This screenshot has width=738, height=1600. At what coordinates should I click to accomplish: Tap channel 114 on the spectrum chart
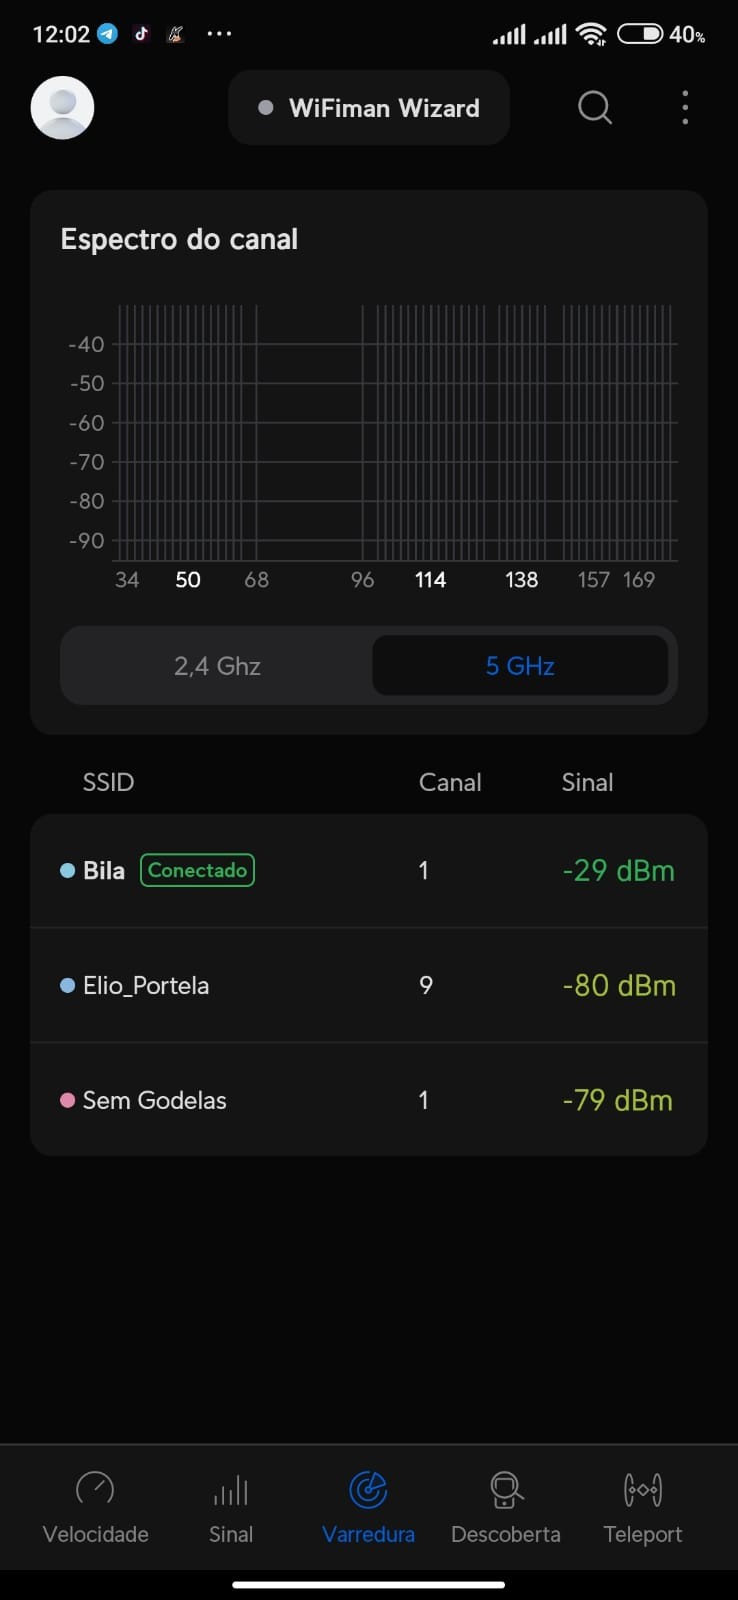coord(430,580)
